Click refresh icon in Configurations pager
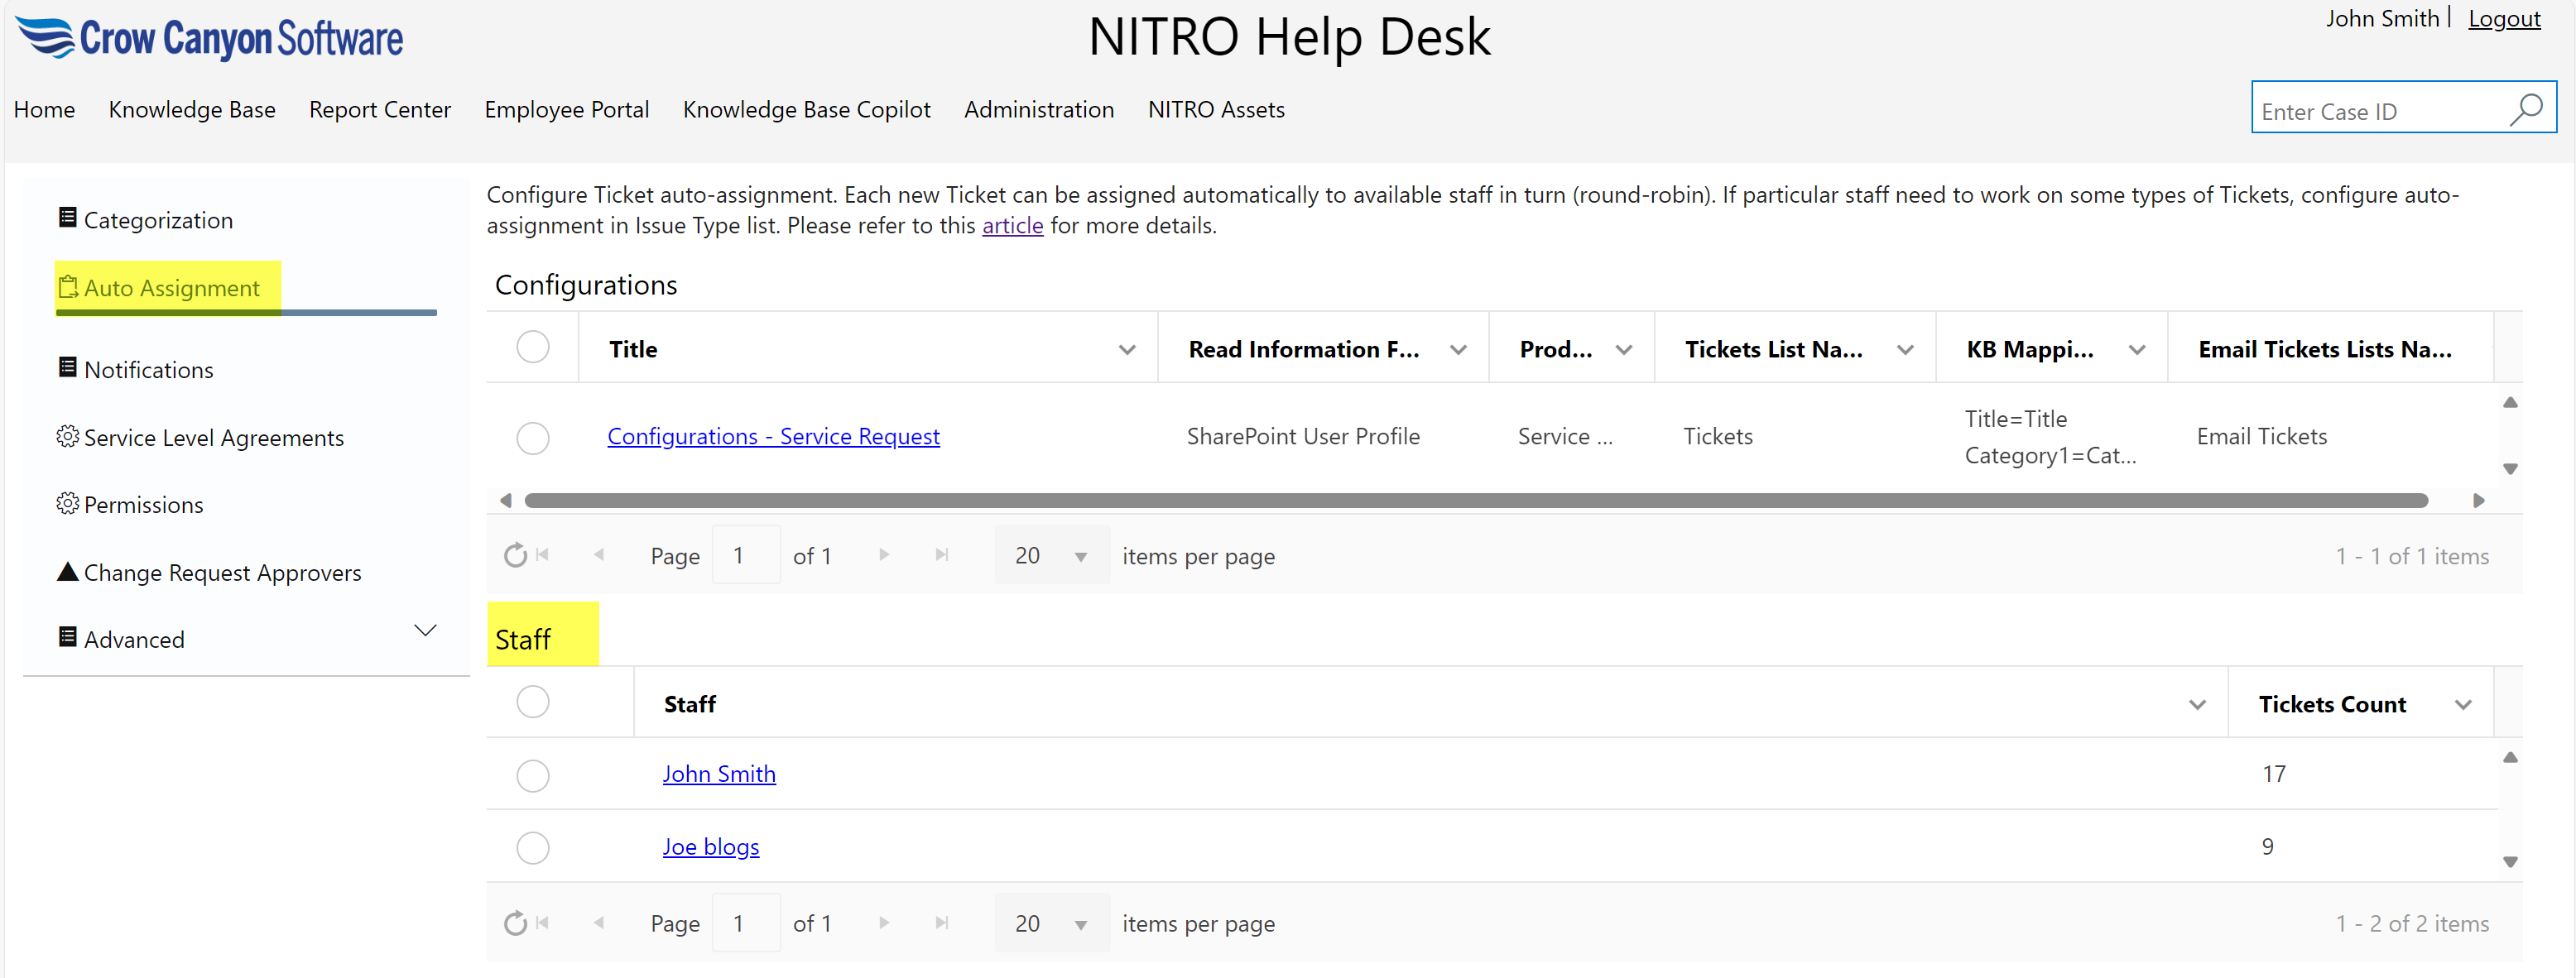This screenshot has height=978, width=2576. (515, 555)
